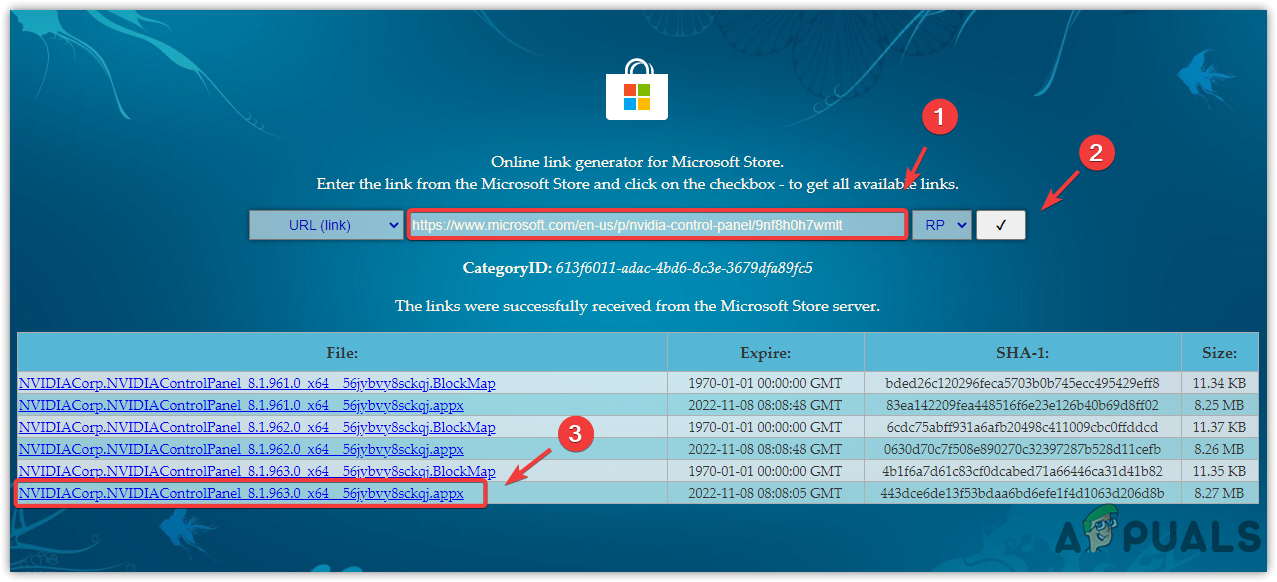1277x582 pixels.
Task: Open the RP ring selector dropdown
Action: point(941,224)
